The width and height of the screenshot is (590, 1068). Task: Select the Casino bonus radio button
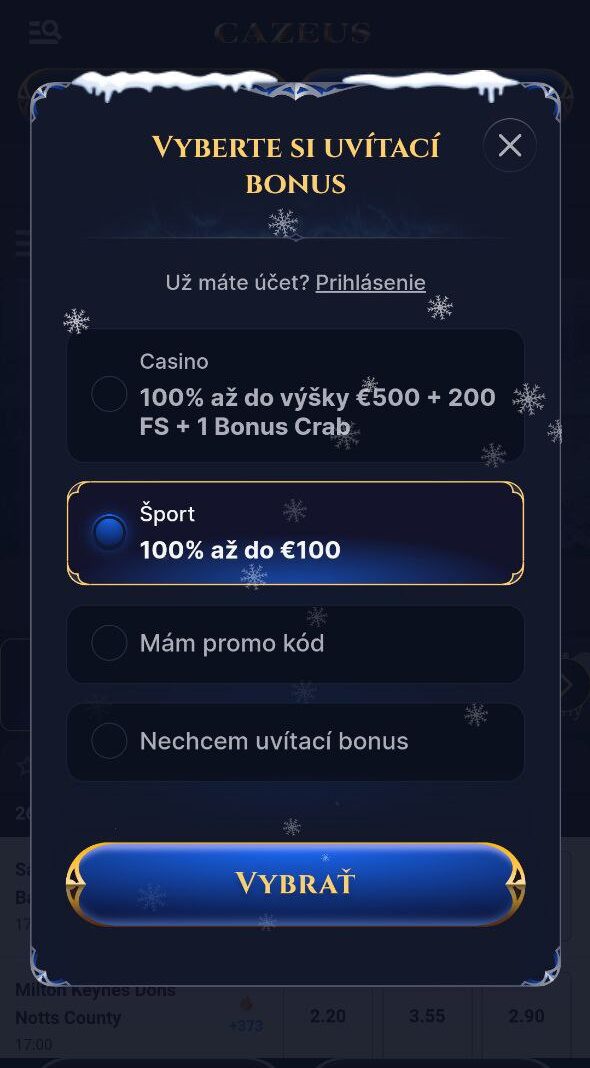point(109,394)
